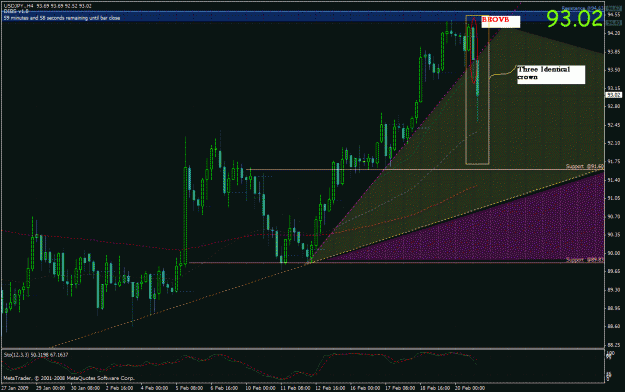This screenshot has width=625, height=392.
Task: Click the 2 Feb 16:00 time label
Action: [x=120, y=388]
